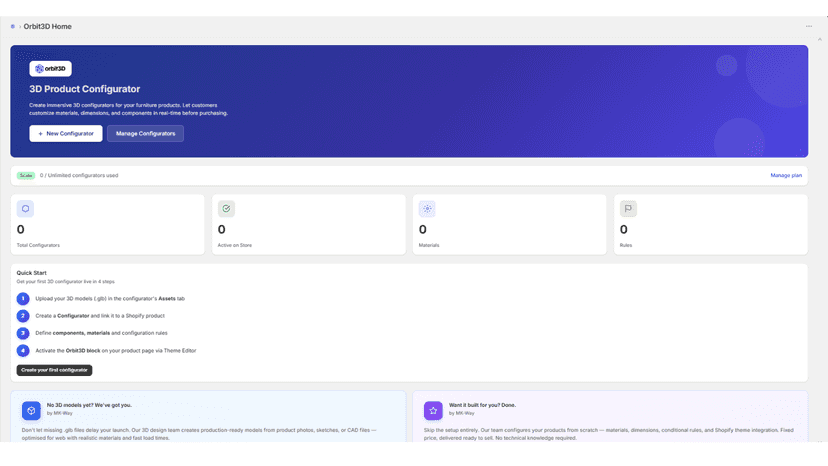Click the 3D models cube icon card
This screenshot has height=466, width=828.
pos(31,411)
